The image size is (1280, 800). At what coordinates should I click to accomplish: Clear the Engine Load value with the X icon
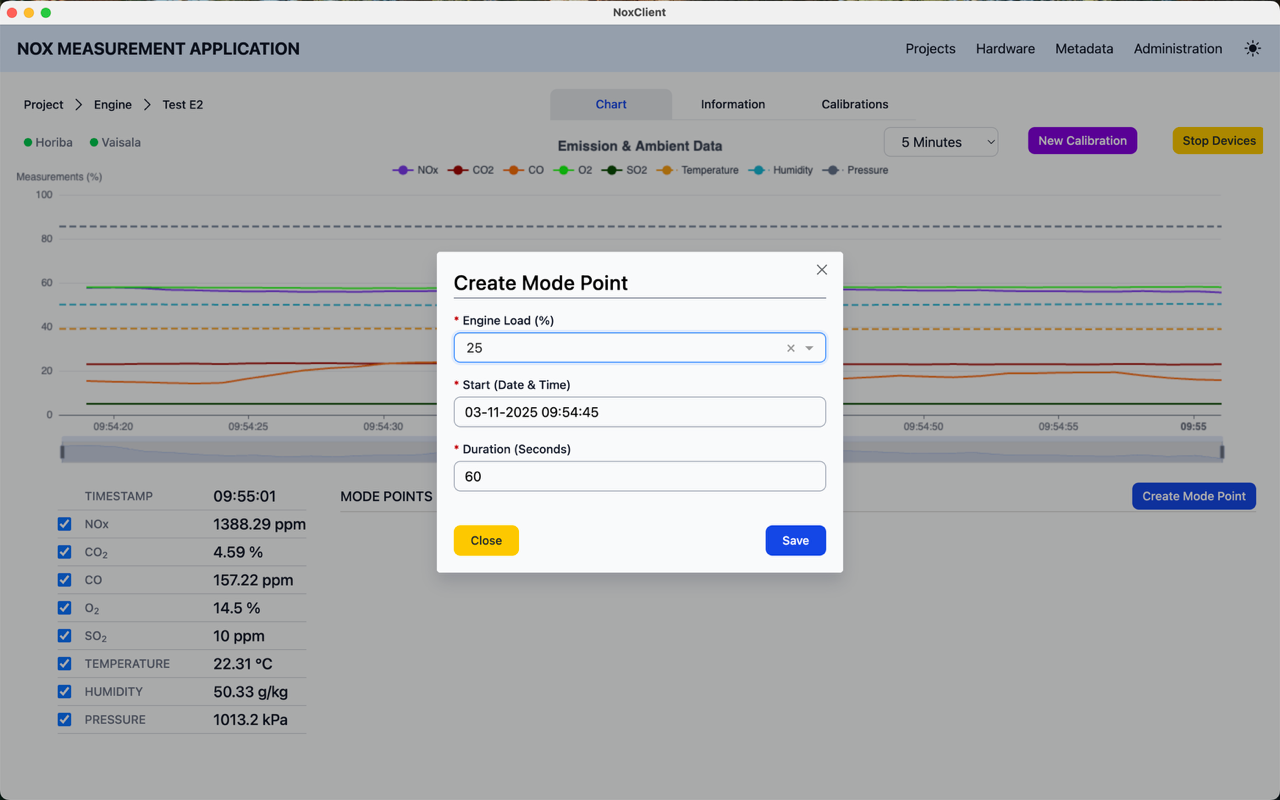point(790,347)
